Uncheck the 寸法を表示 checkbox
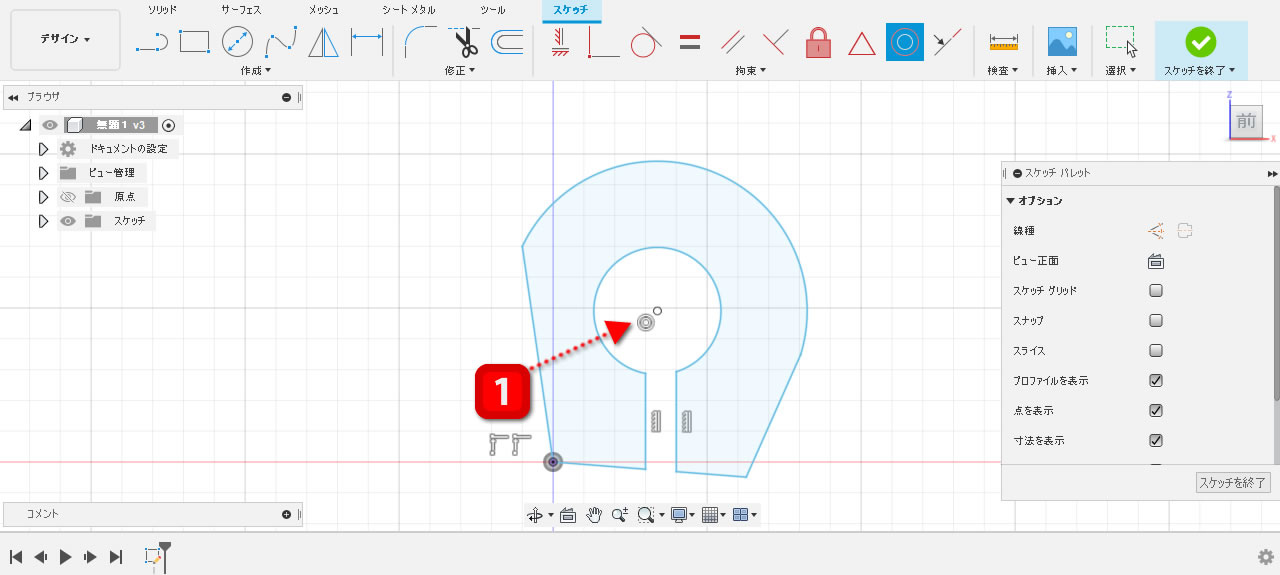 pyautogui.click(x=1156, y=441)
